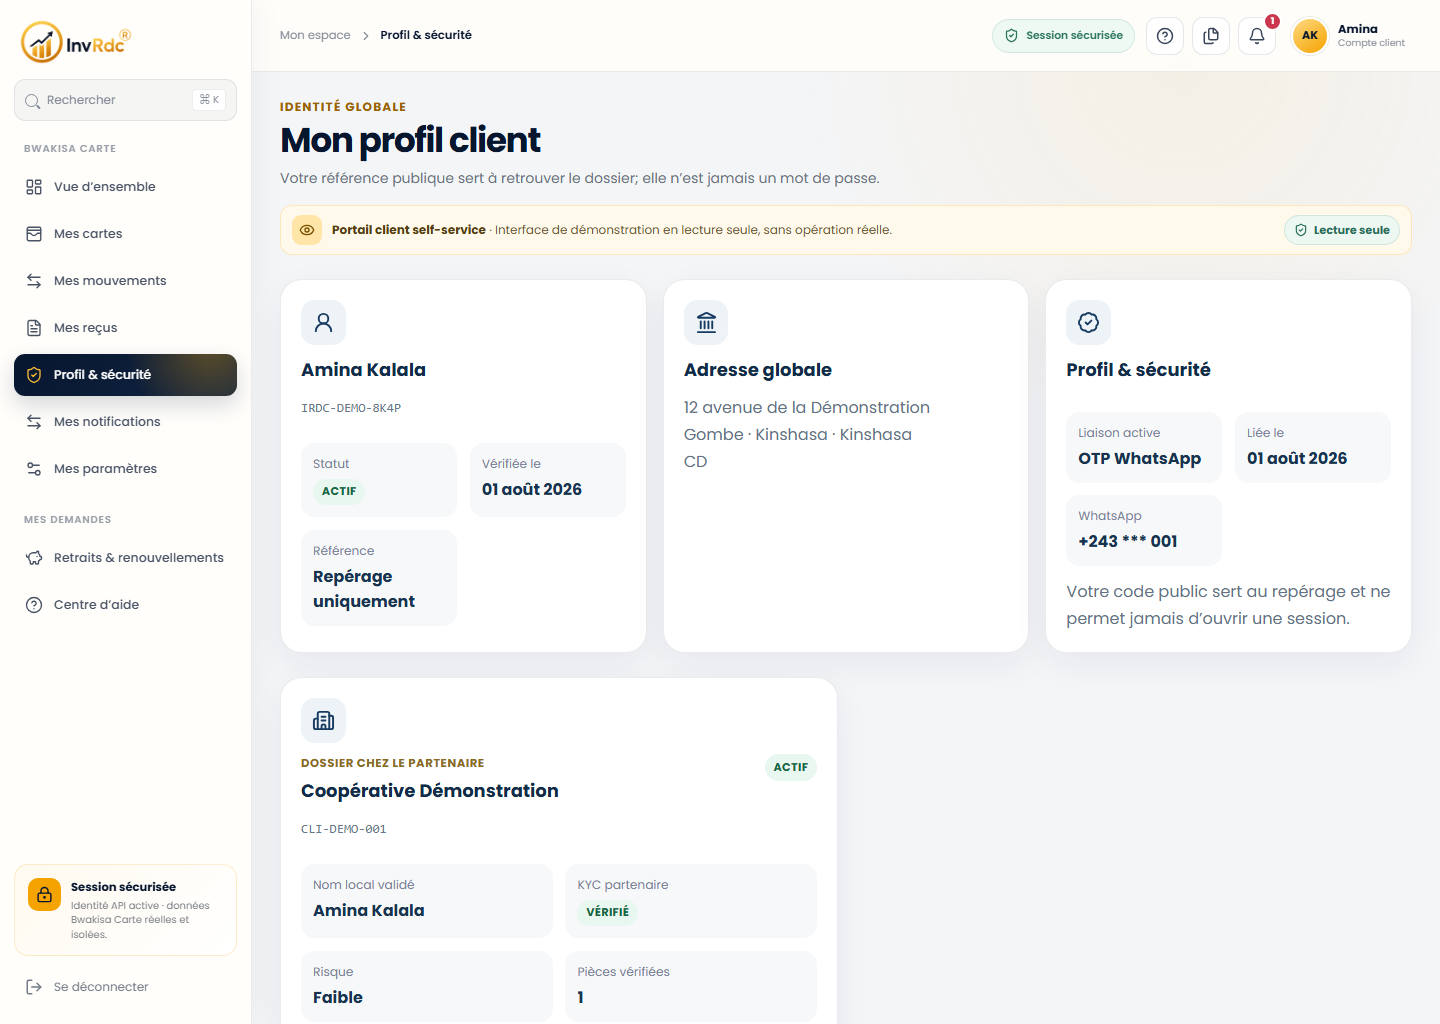Follow the Mon espace breadcrumb link
The image size is (1440, 1024).
[x=315, y=35]
